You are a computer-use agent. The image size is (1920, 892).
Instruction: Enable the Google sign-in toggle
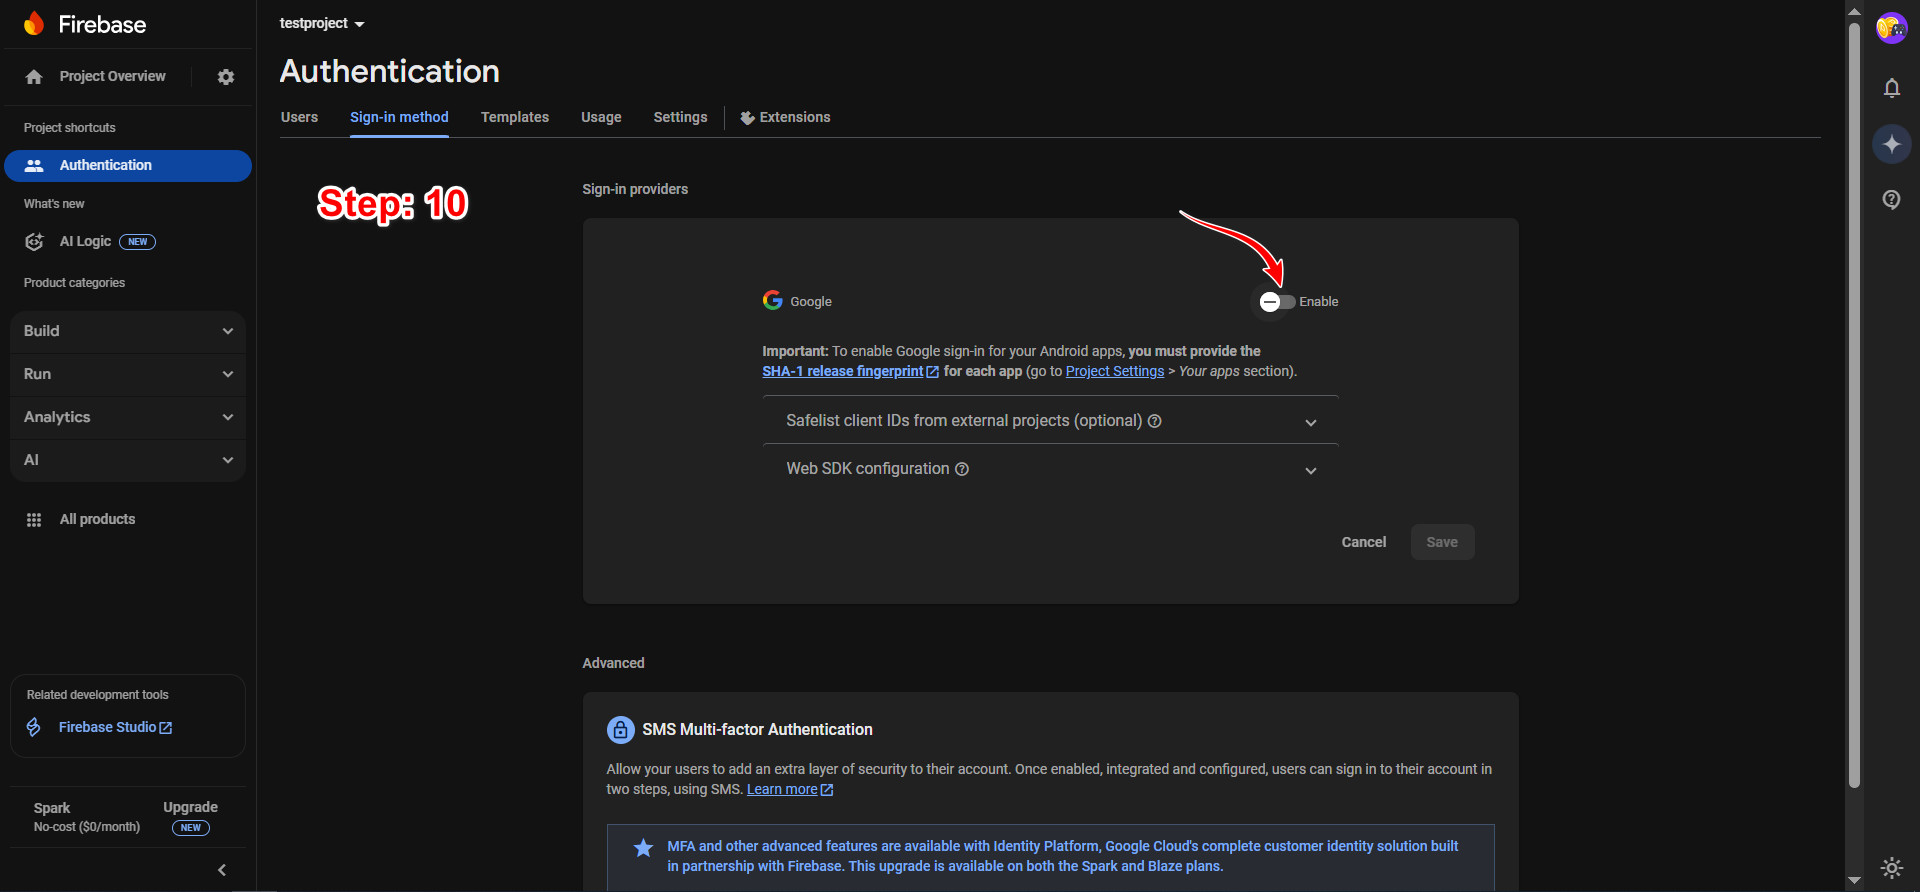click(1277, 302)
